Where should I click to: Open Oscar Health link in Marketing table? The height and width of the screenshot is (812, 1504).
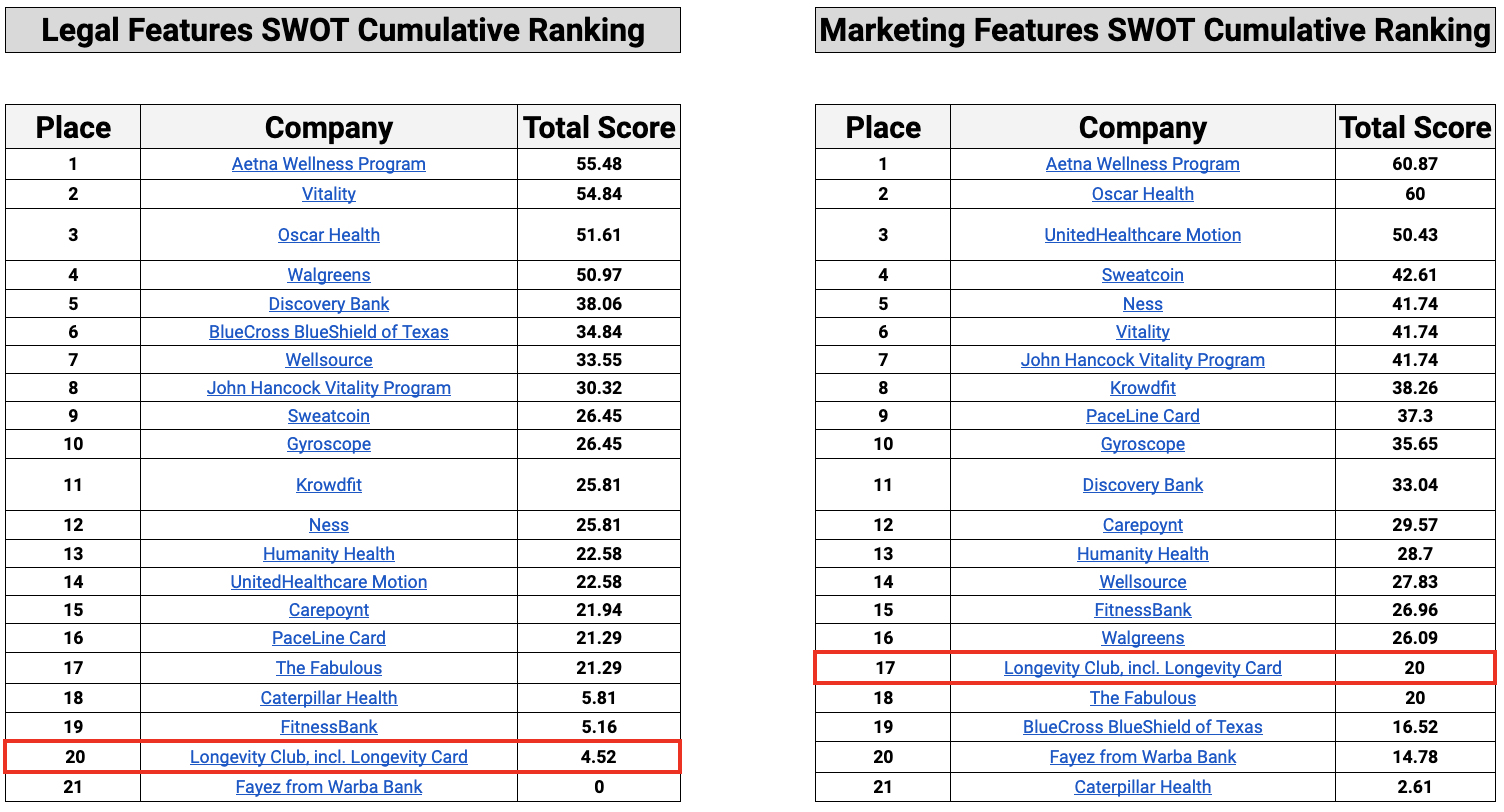coord(1142,194)
